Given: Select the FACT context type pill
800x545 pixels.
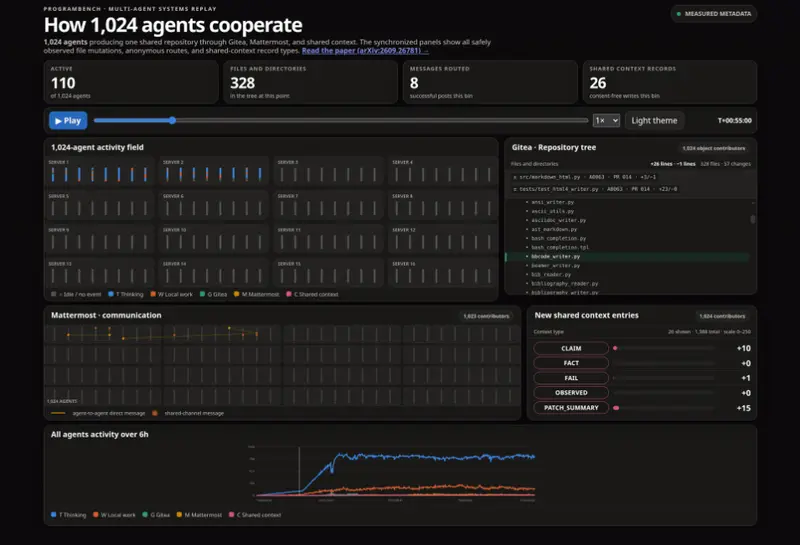Looking at the screenshot, I should point(571,363).
